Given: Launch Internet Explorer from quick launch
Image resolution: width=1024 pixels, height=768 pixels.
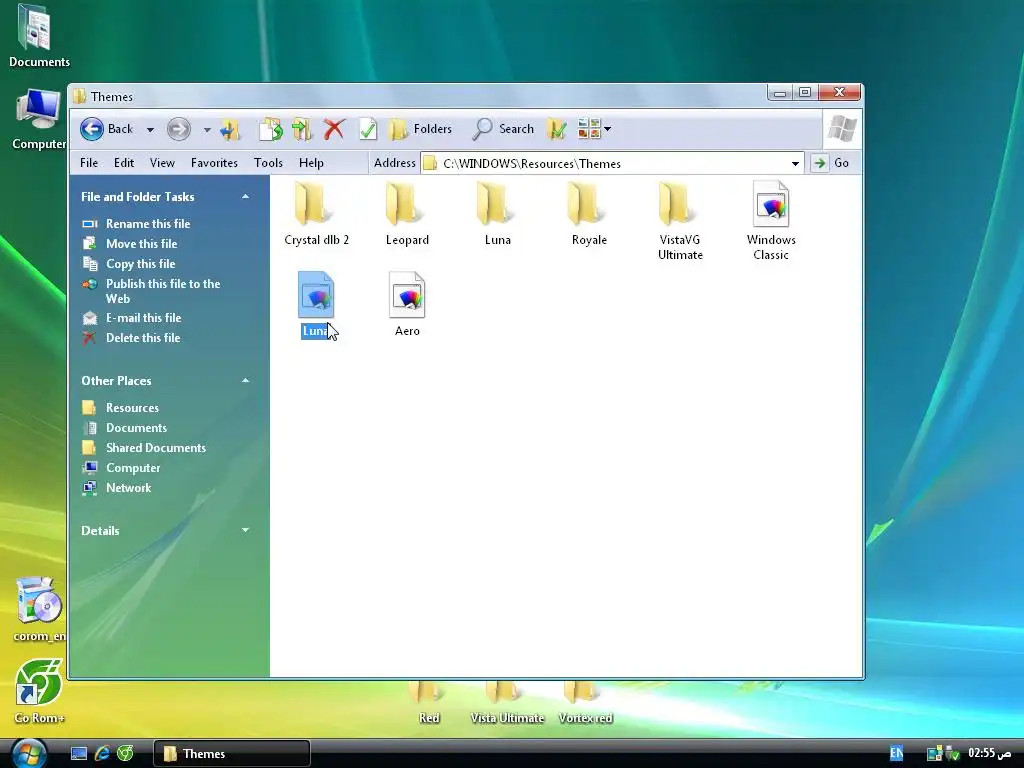Looking at the screenshot, I should 102,754.
